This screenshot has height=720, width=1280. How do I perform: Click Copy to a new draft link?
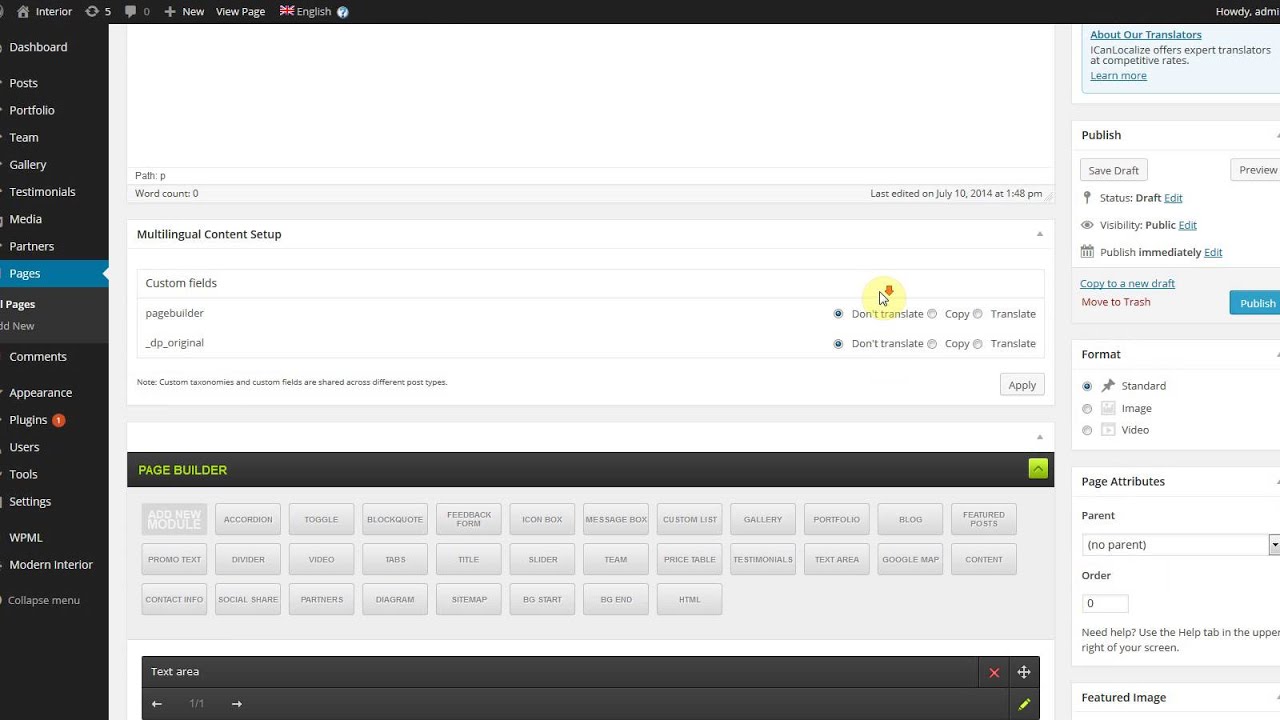(1127, 283)
